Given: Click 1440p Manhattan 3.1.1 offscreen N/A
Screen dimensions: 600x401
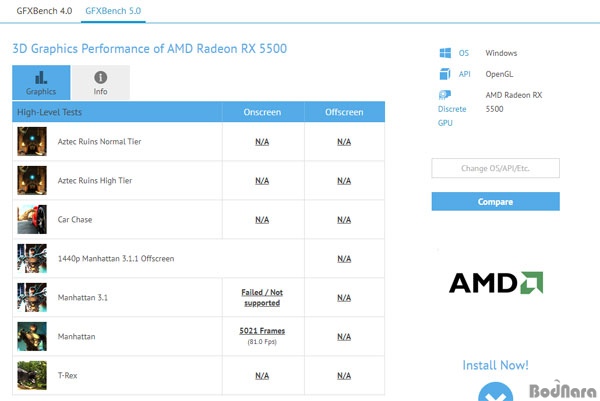Looking at the screenshot, I should pos(344,259).
